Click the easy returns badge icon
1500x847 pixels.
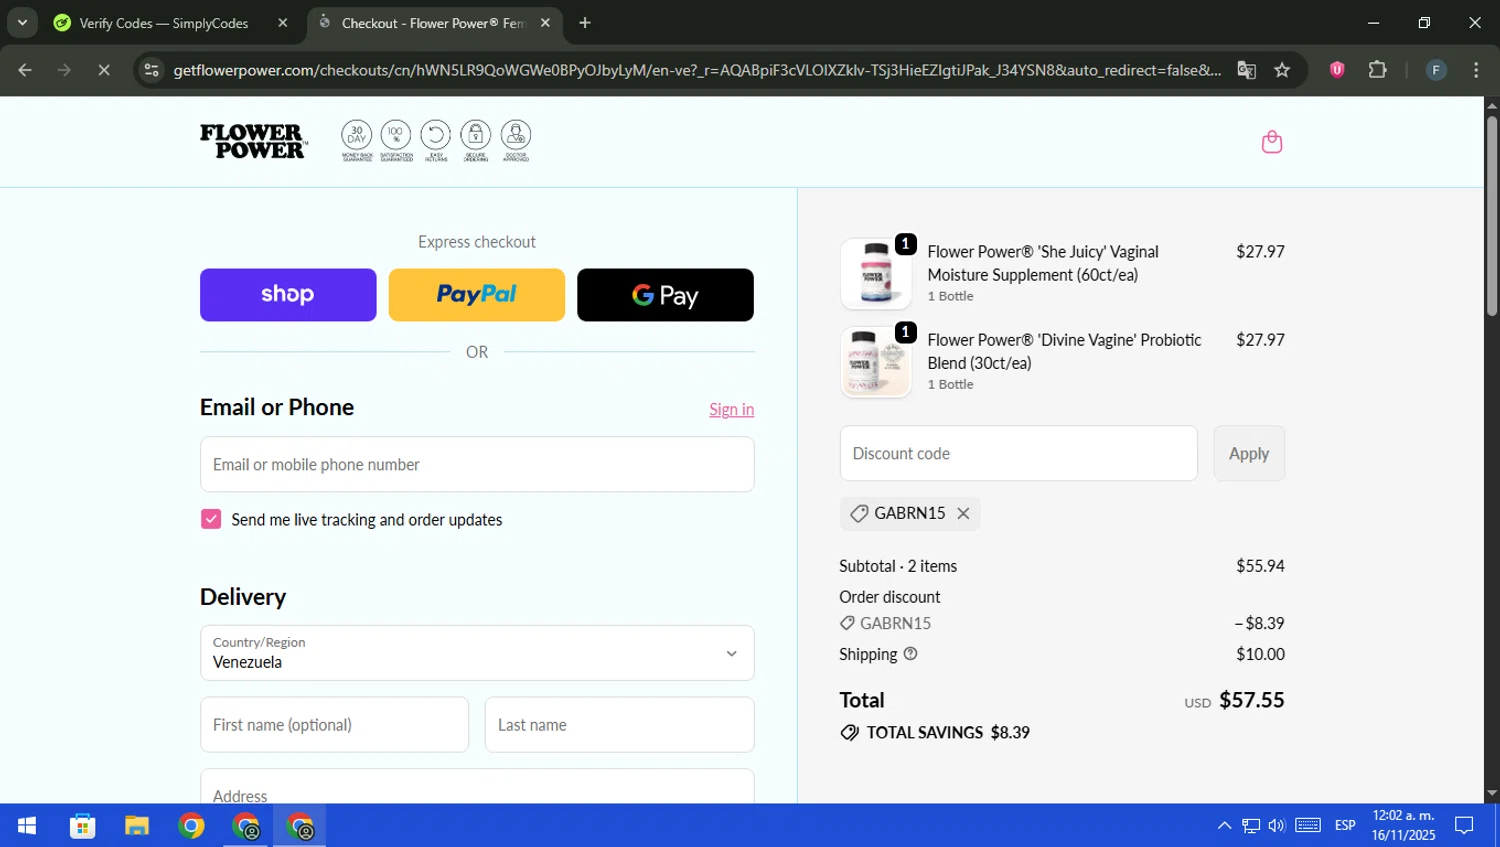click(x=436, y=141)
